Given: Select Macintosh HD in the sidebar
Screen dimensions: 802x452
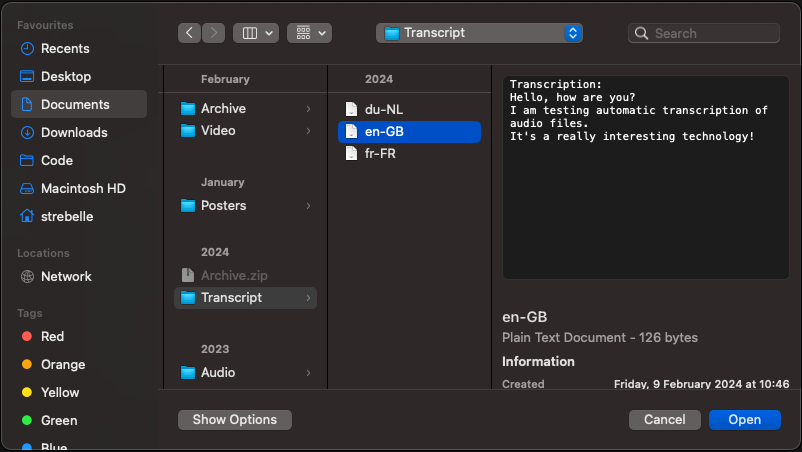Looking at the screenshot, I should (79, 189).
